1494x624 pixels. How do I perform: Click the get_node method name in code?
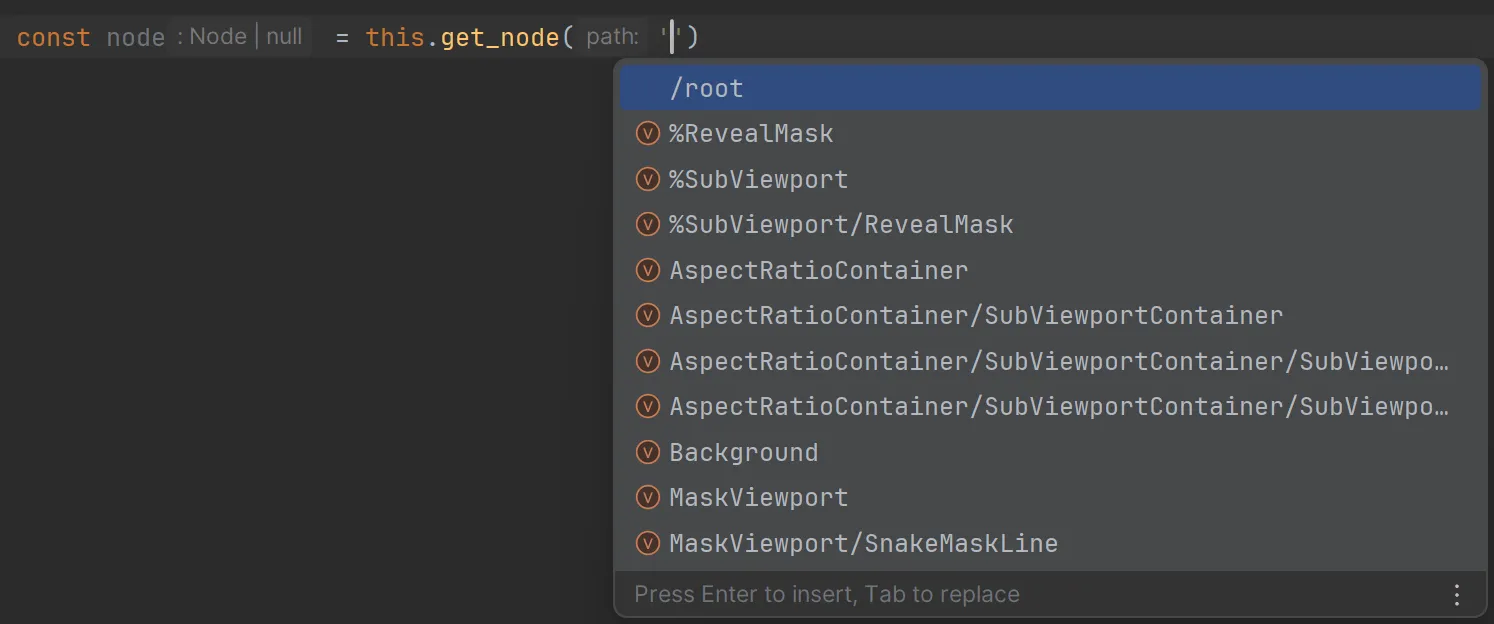[x=500, y=38]
